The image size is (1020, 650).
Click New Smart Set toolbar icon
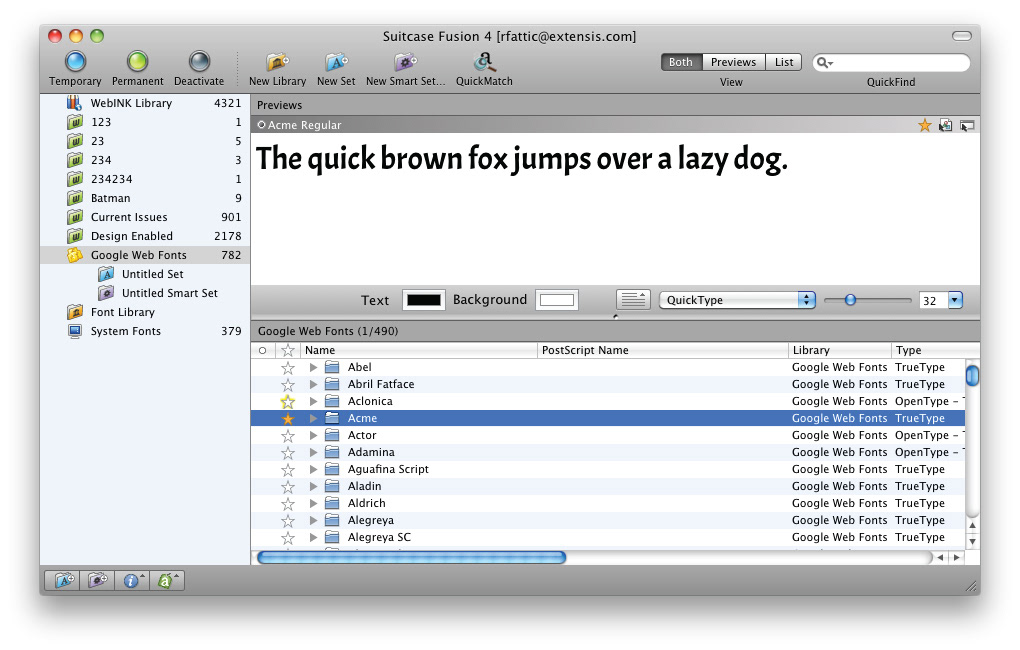pyautogui.click(x=405, y=62)
